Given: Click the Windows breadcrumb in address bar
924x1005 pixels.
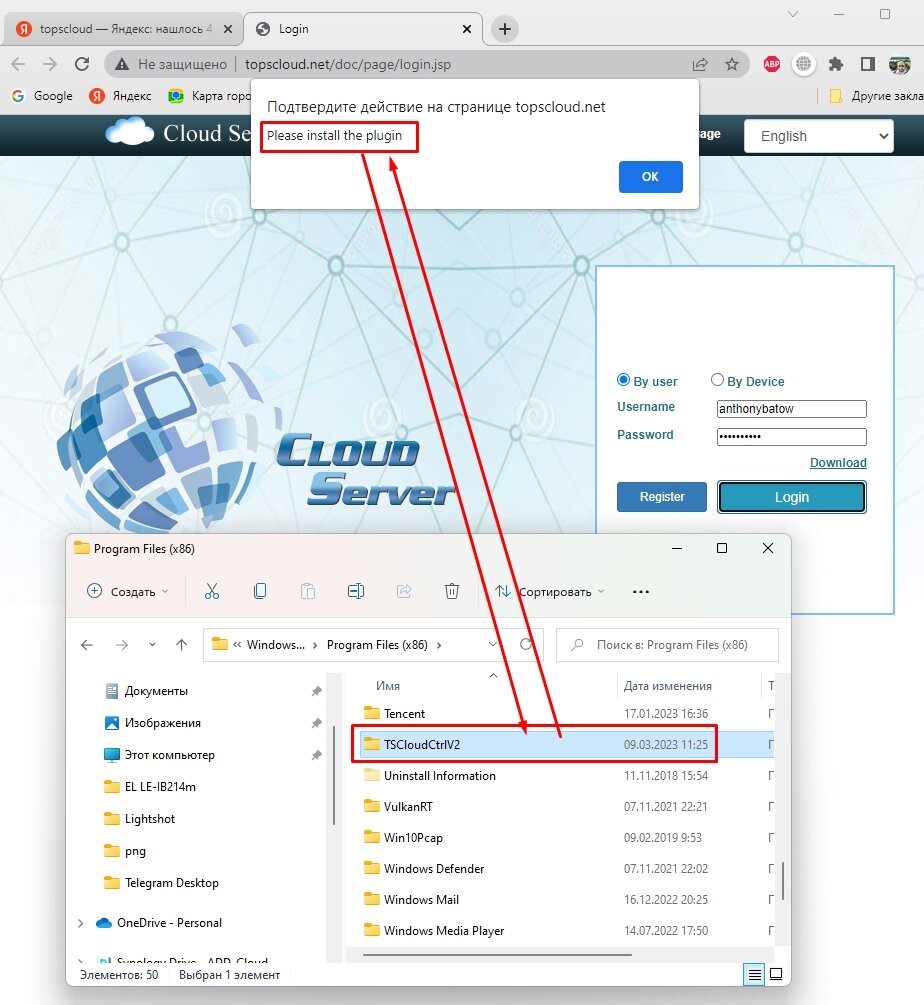Looking at the screenshot, I should tap(276, 645).
